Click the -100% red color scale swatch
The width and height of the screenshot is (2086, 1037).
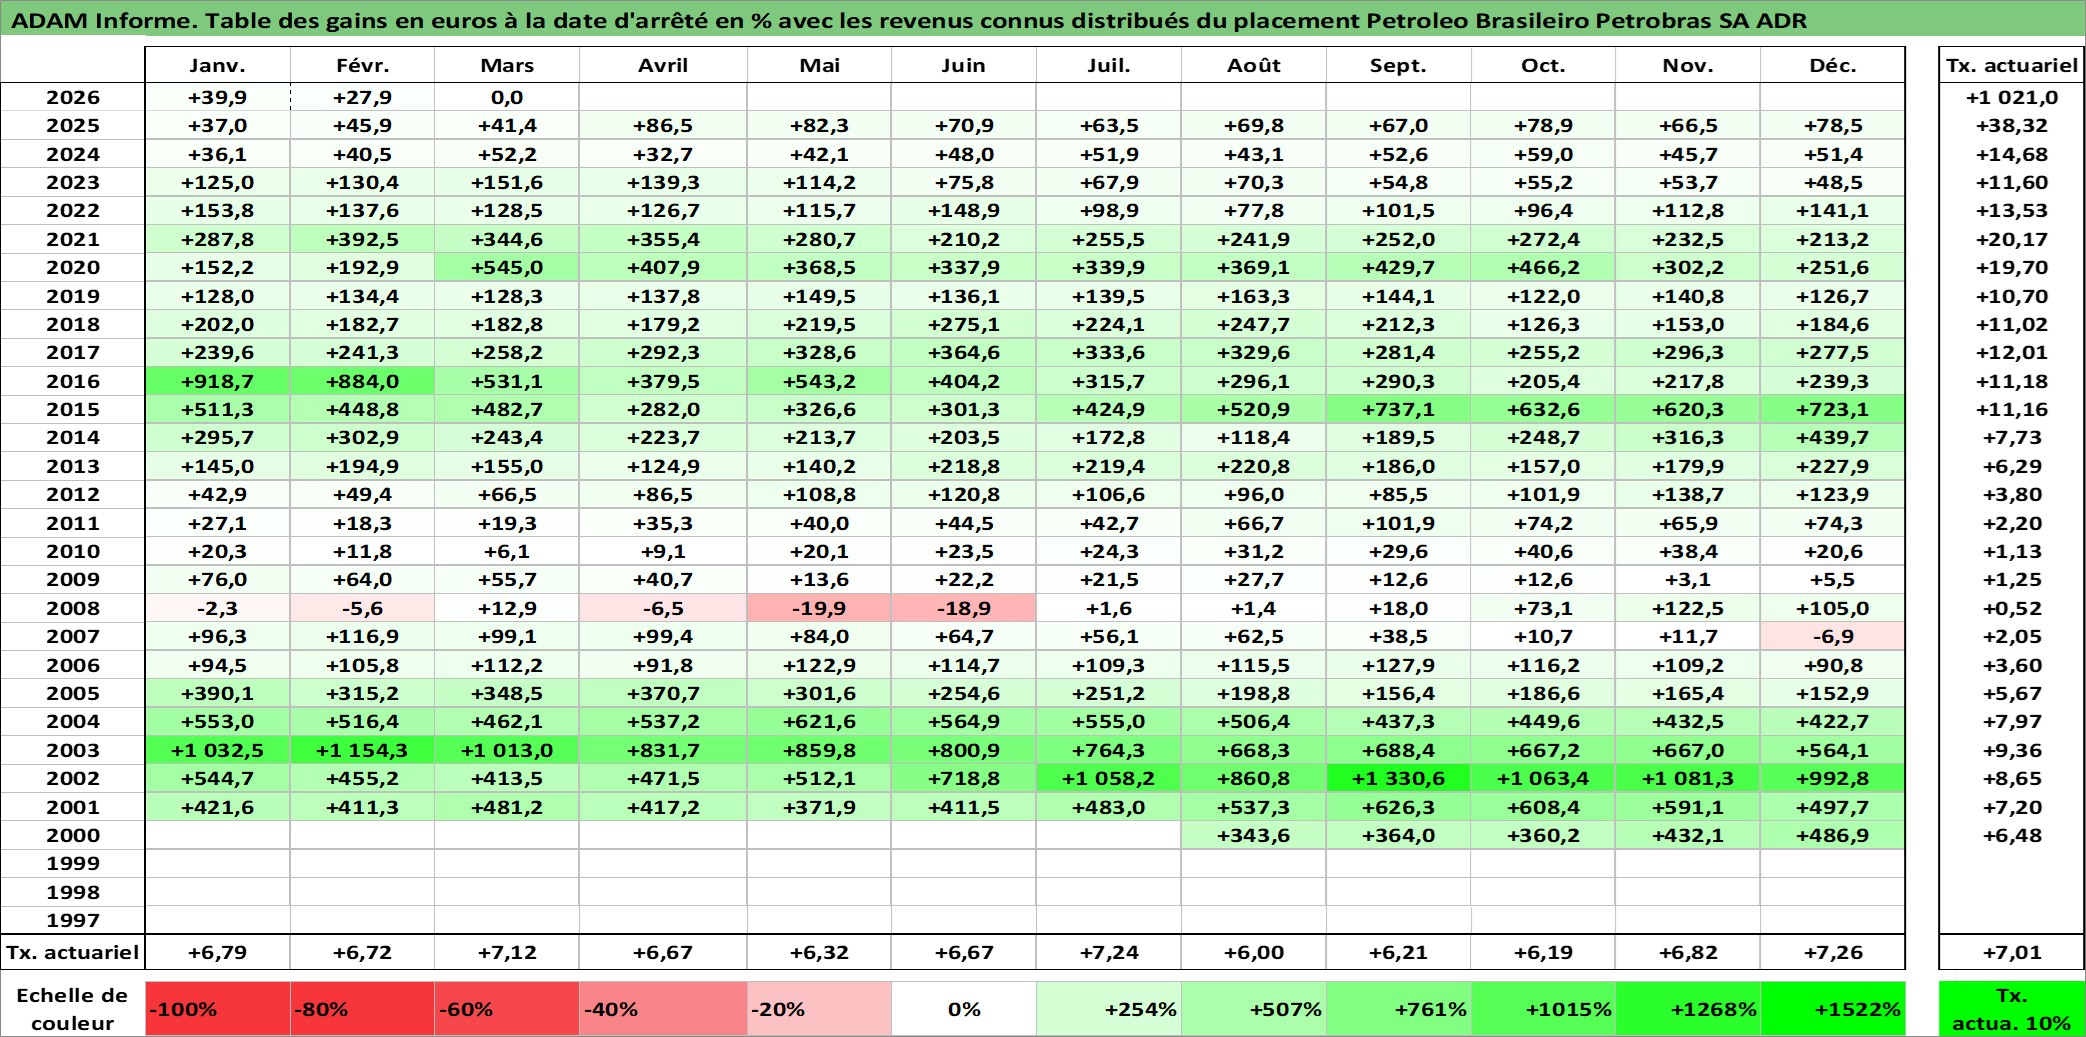click(x=218, y=1008)
